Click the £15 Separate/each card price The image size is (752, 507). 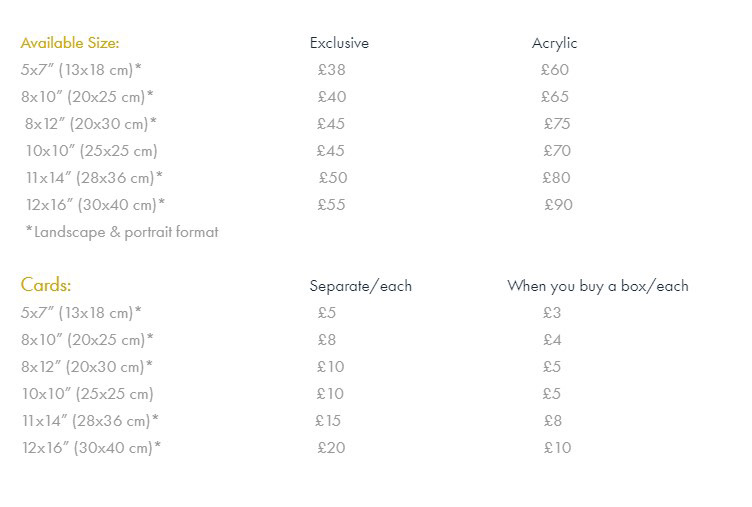tap(328, 421)
